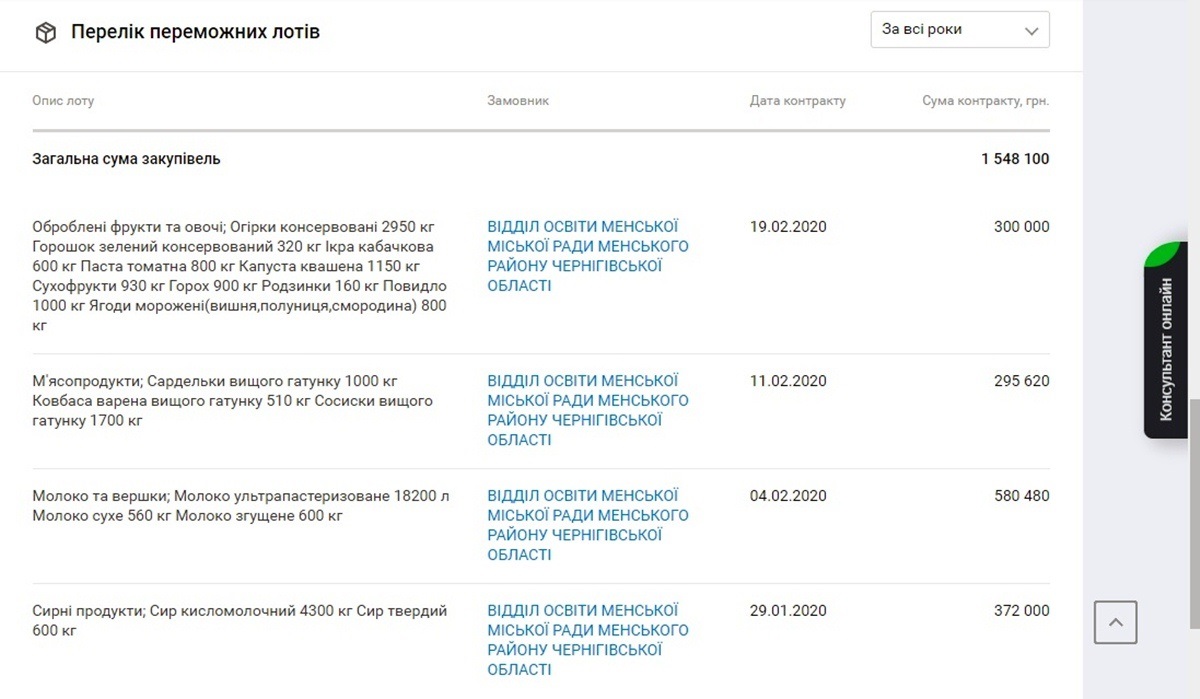Select the date 11.02.2020
Image resolution: width=1200 pixels, height=699 pixels.
tap(788, 381)
